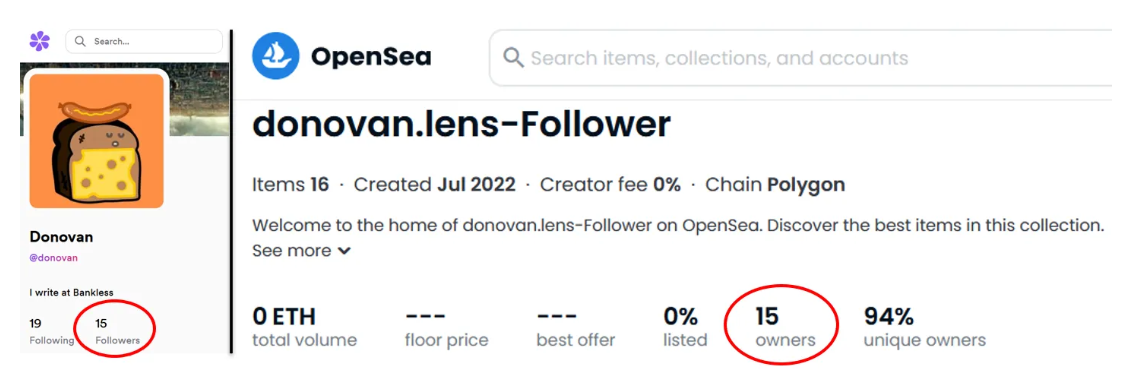1128x374 pixels.
Task: Click the profile cover banner image
Action: [199, 99]
